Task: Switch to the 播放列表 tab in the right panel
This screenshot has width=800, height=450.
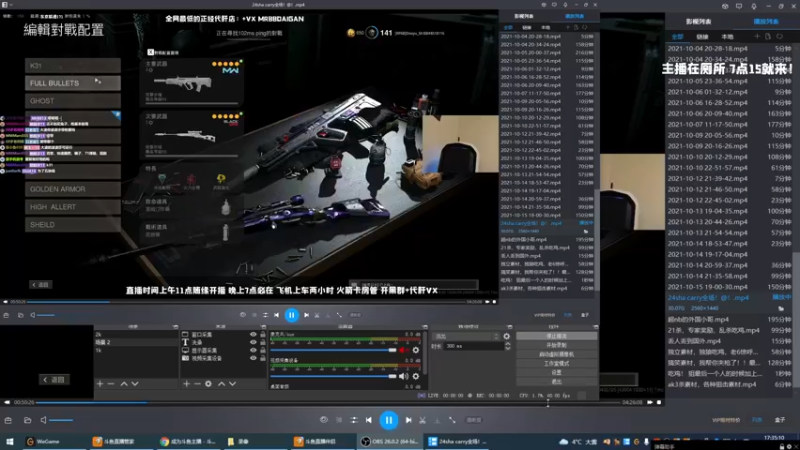Action: pos(766,21)
